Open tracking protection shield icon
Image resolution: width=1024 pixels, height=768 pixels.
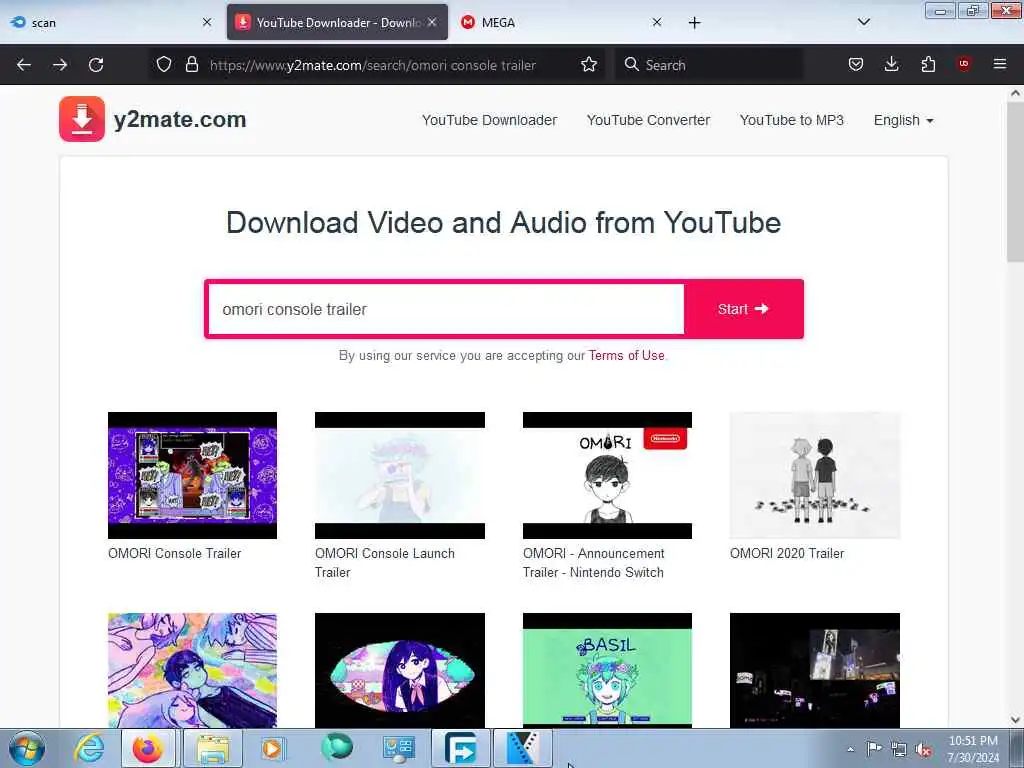(164, 65)
